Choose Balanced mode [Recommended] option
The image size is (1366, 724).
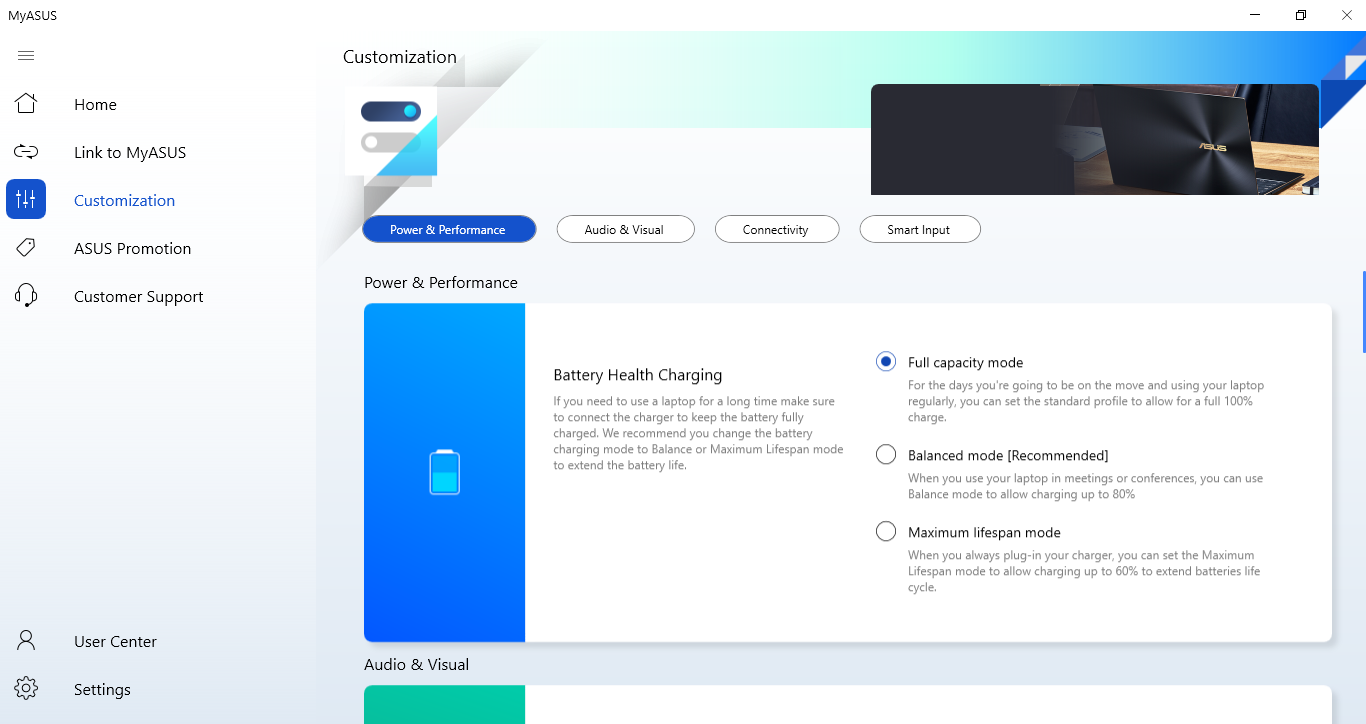886,455
